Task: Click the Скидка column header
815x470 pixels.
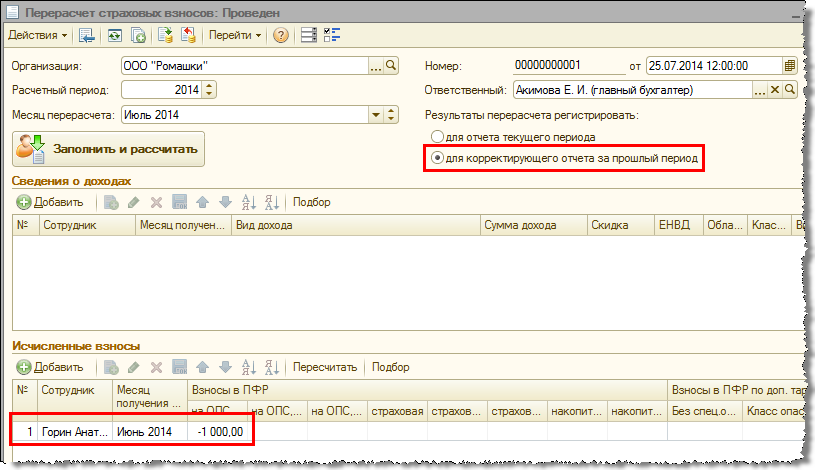Action: point(620,225)
